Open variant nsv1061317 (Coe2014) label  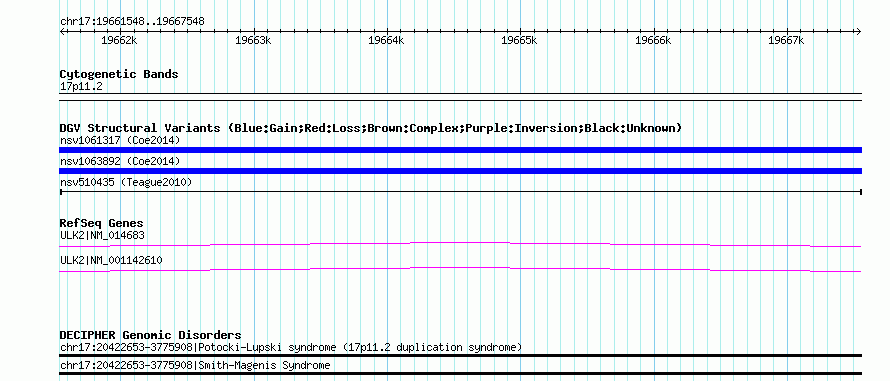[120, 140]
